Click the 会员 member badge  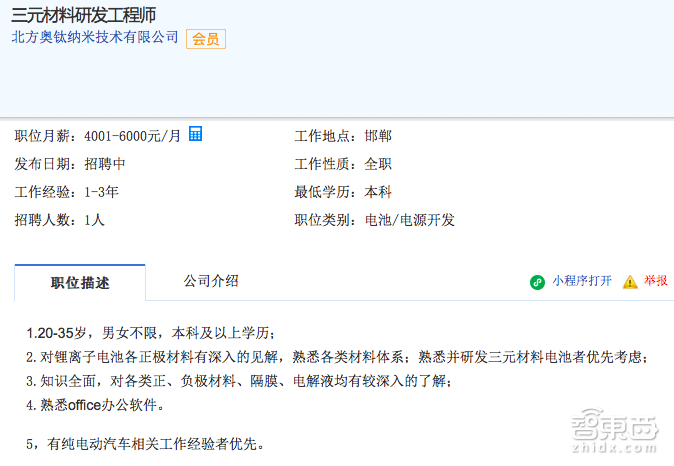(206, 39)
